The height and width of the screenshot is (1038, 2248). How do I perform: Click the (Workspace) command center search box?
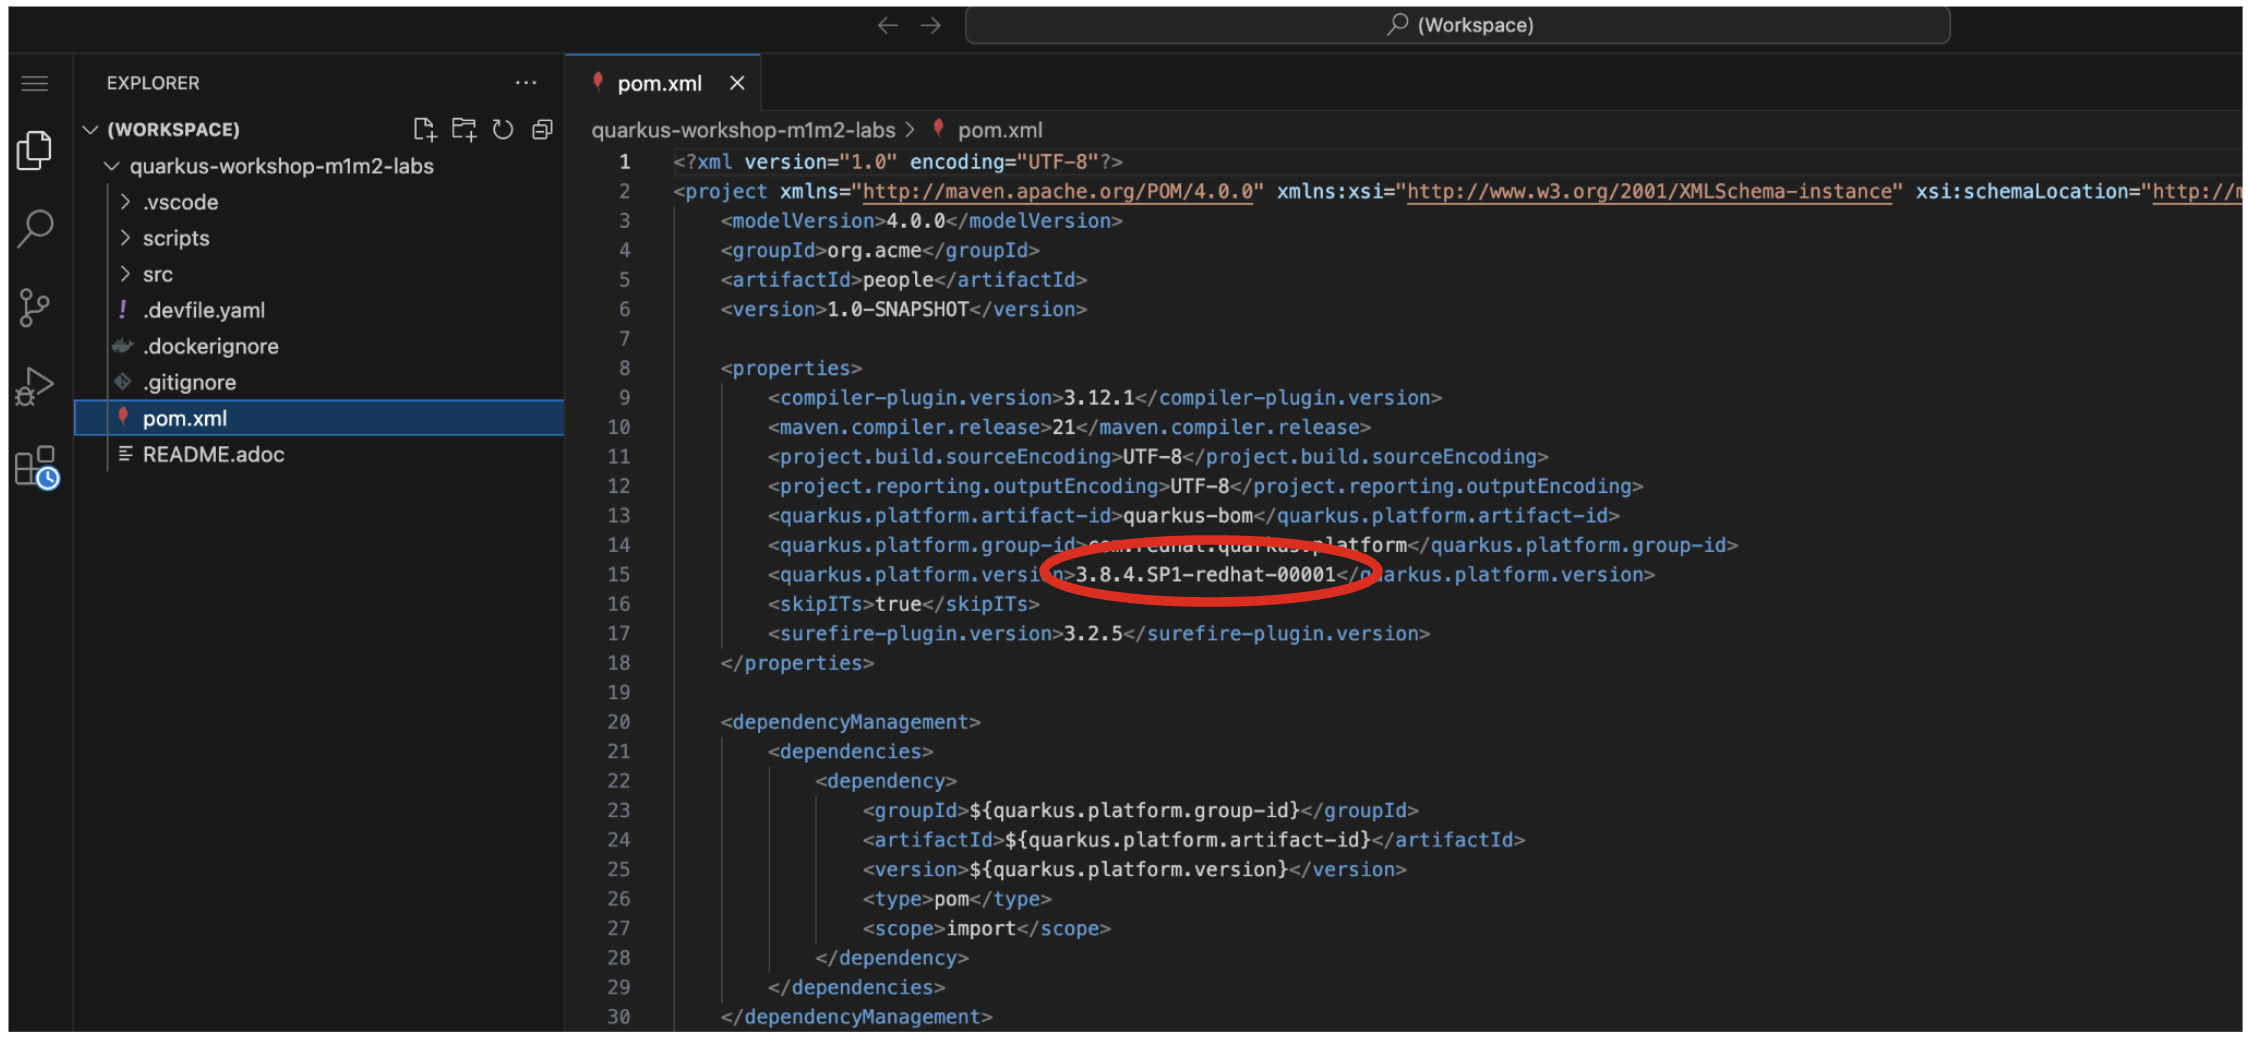1458,25
